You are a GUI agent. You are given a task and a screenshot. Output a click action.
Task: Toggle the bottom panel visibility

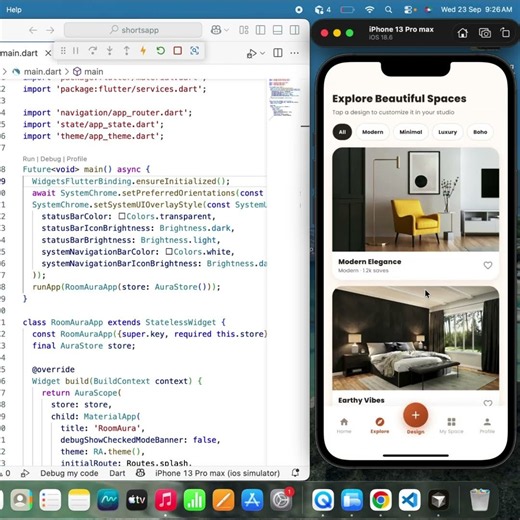(x=277, y=30)
